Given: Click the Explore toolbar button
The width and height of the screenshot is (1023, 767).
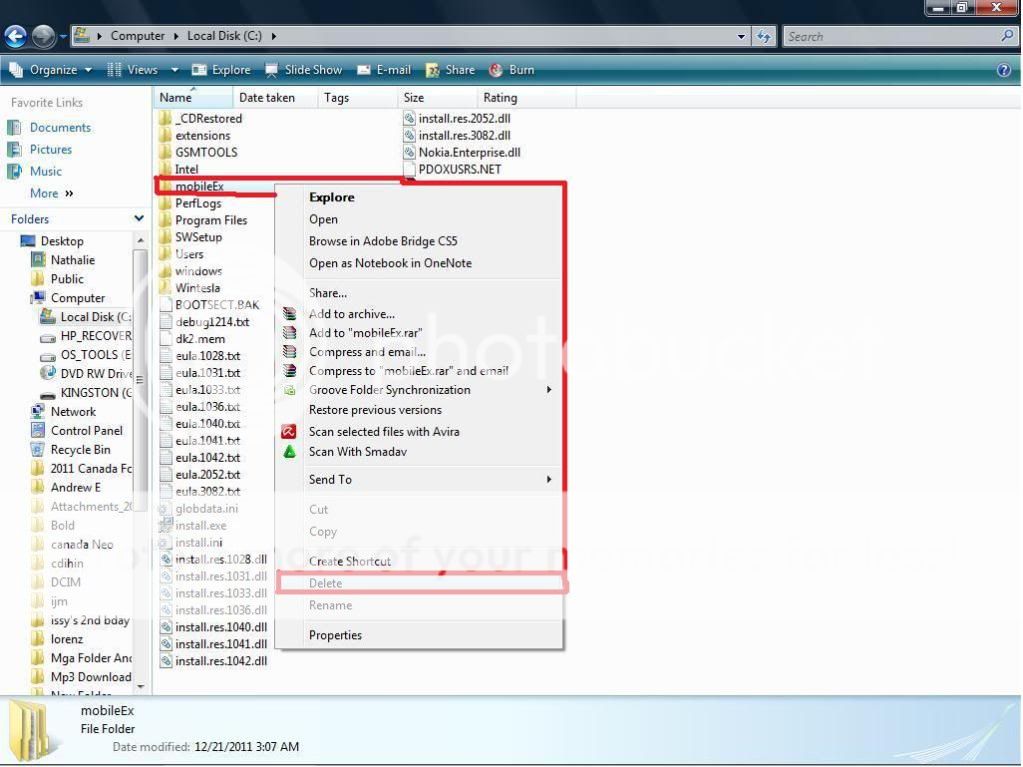Looking at the screenshot, I should [x=221, y=70].
